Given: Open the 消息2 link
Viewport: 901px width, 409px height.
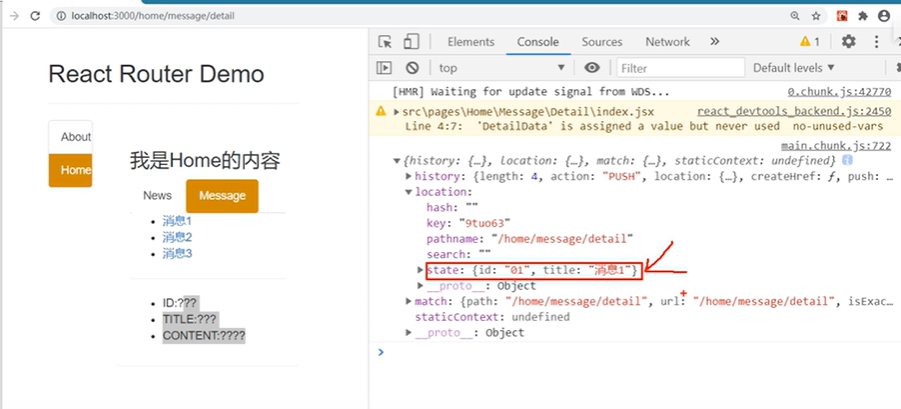Looking at the screenshot, I should pyautogui.click(x=177, y=237).
